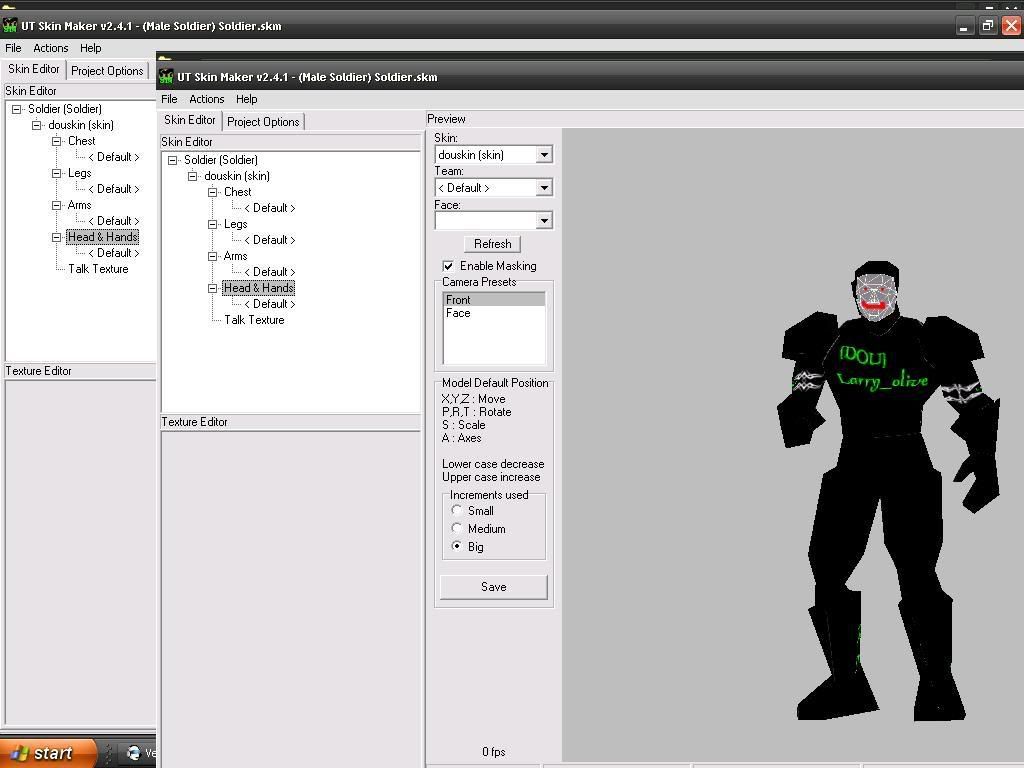
Task: Open the Windows start menu
Action: pyautogui.click(x=47, y=753)
